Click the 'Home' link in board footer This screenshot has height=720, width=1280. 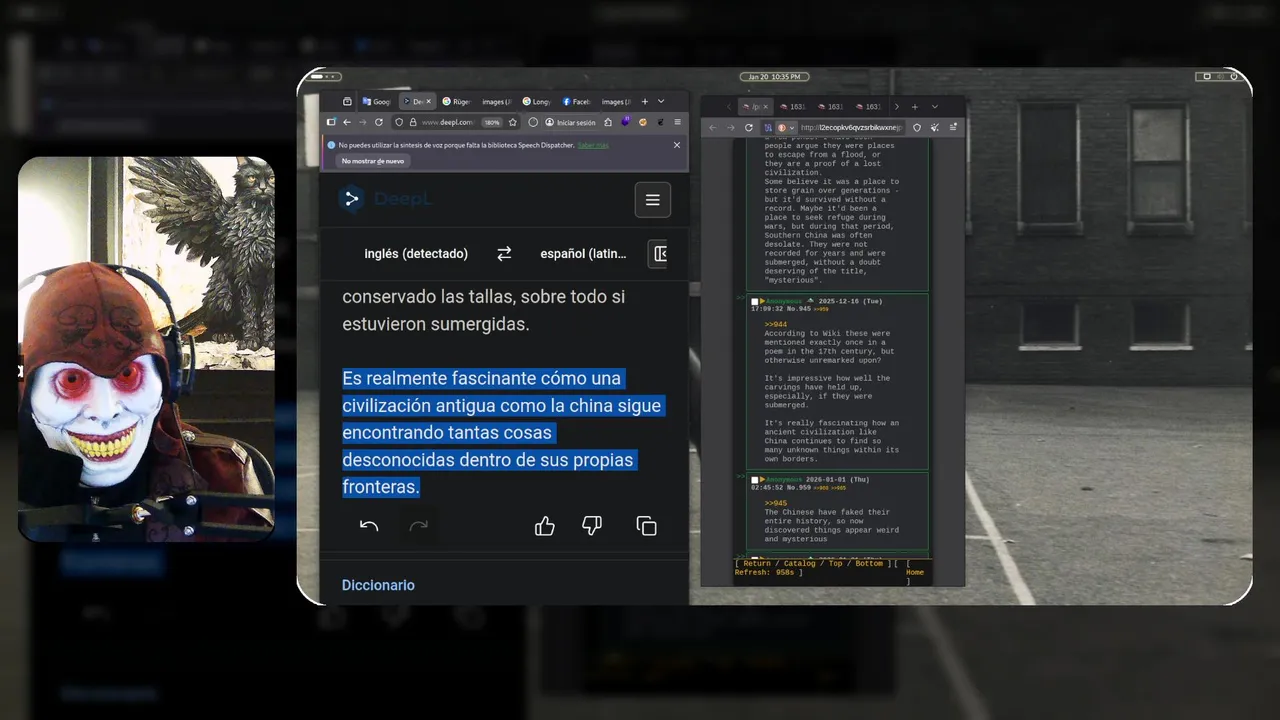[915, 573]
